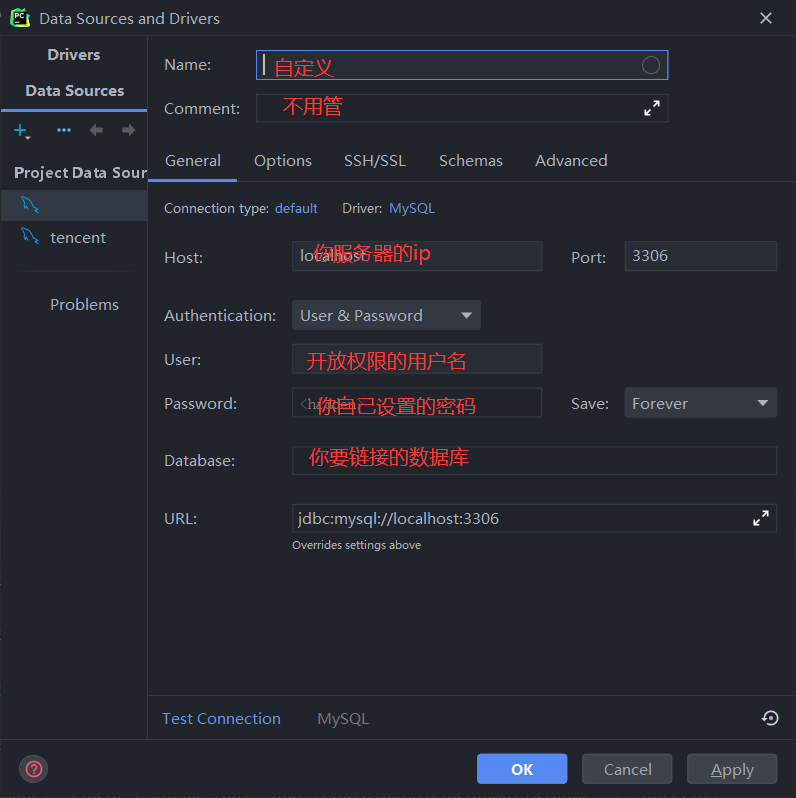Image resolution: width=796 pixels, height=798 pixels.
Task: Focus the Comment input field
Action: point(462,108)
